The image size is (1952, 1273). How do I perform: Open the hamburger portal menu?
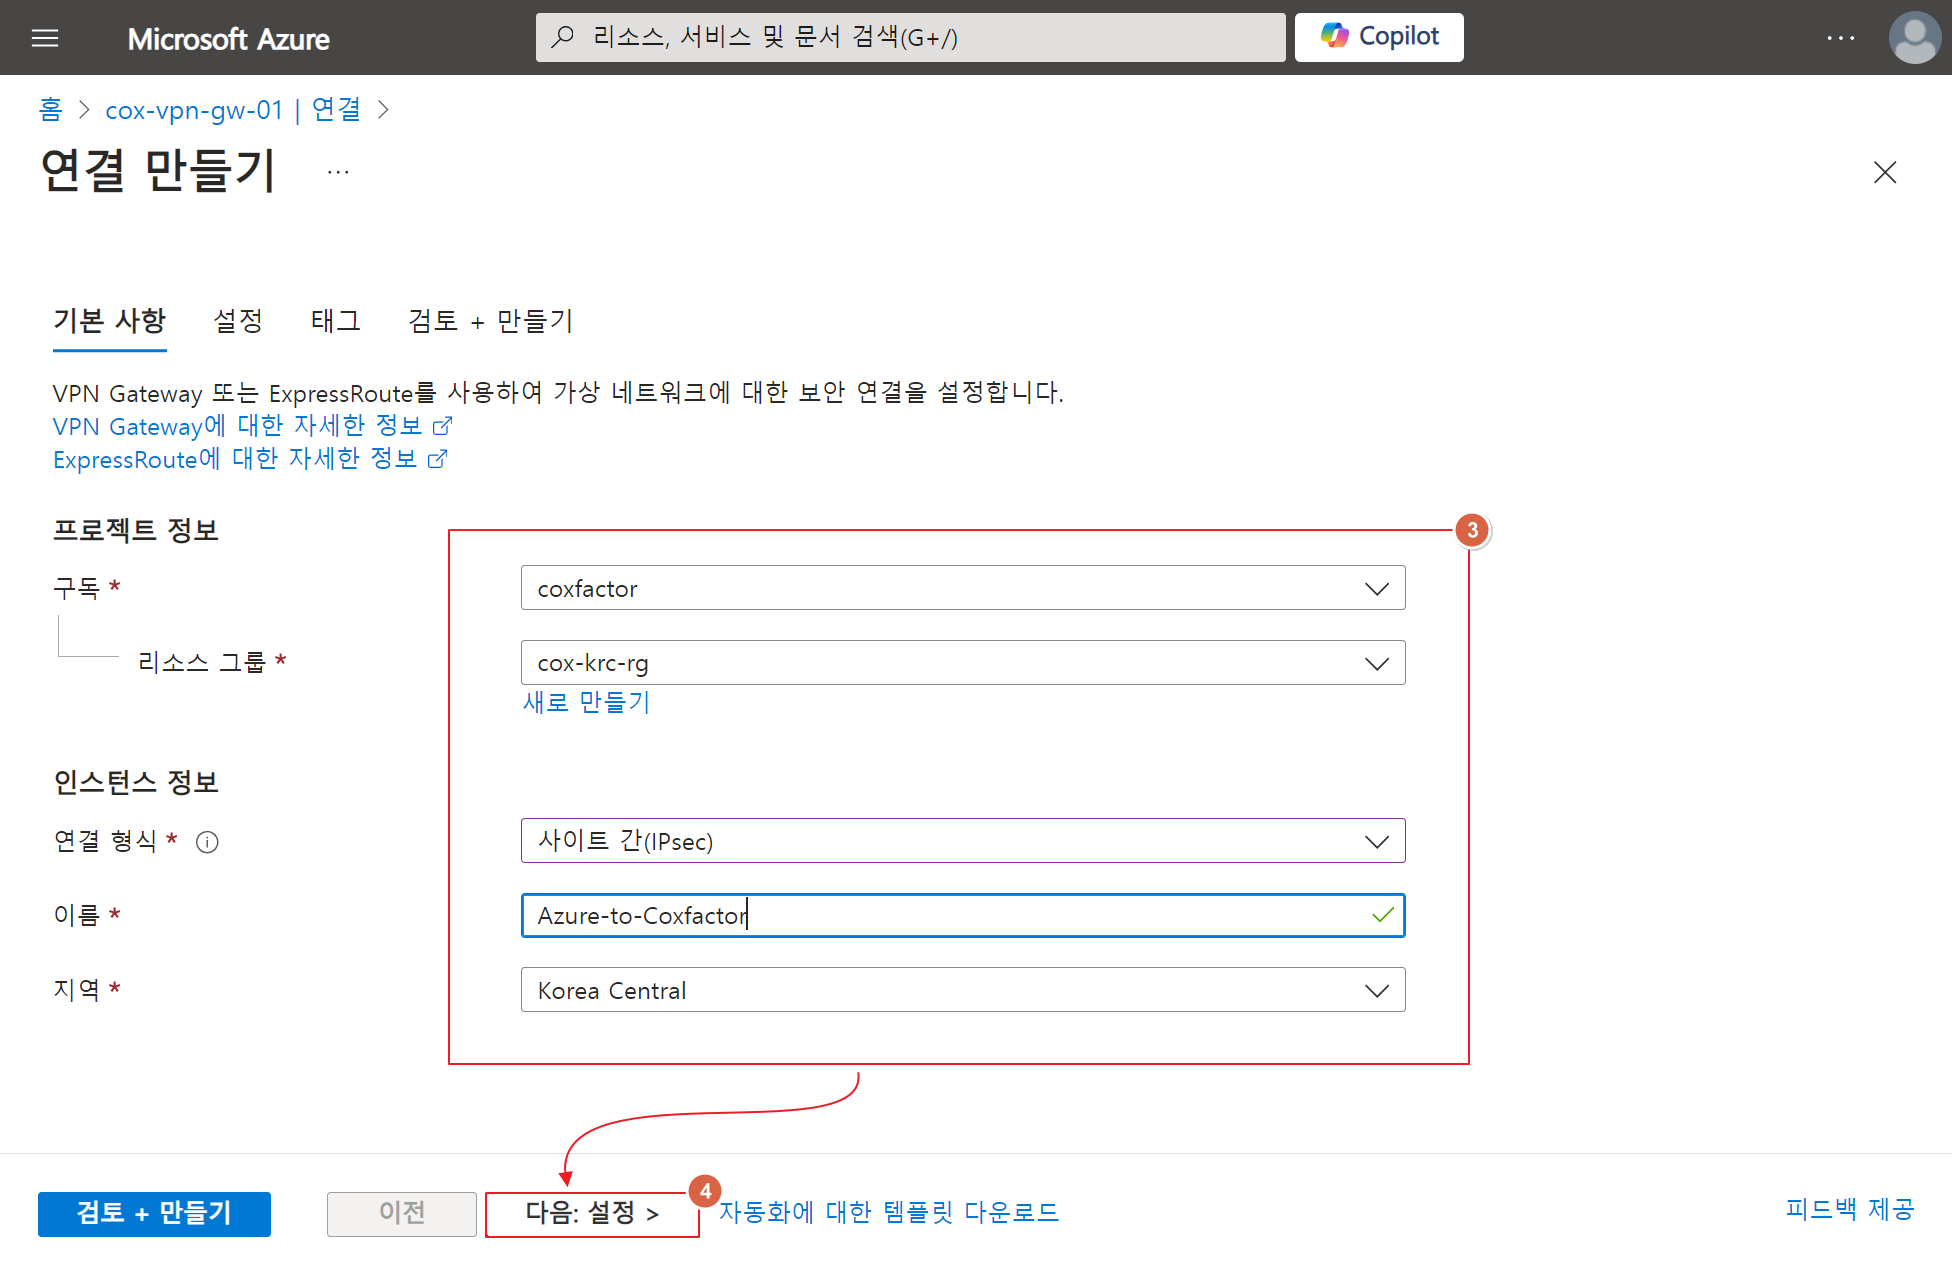pos(45,38)
